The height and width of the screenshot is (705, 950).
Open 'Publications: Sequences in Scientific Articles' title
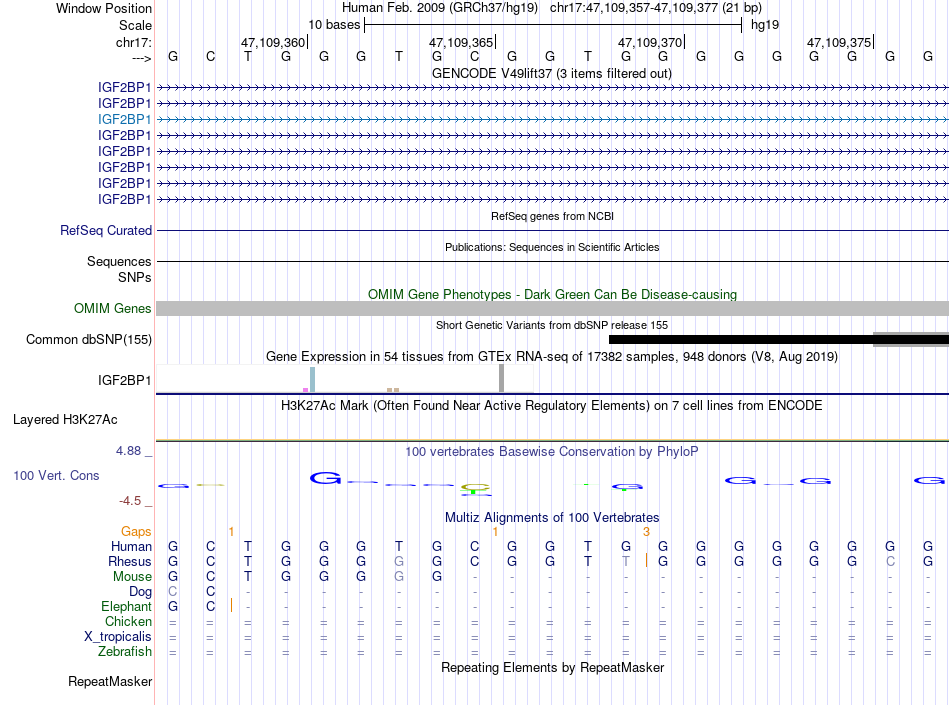pyautogui.click(x=552, y=247)
